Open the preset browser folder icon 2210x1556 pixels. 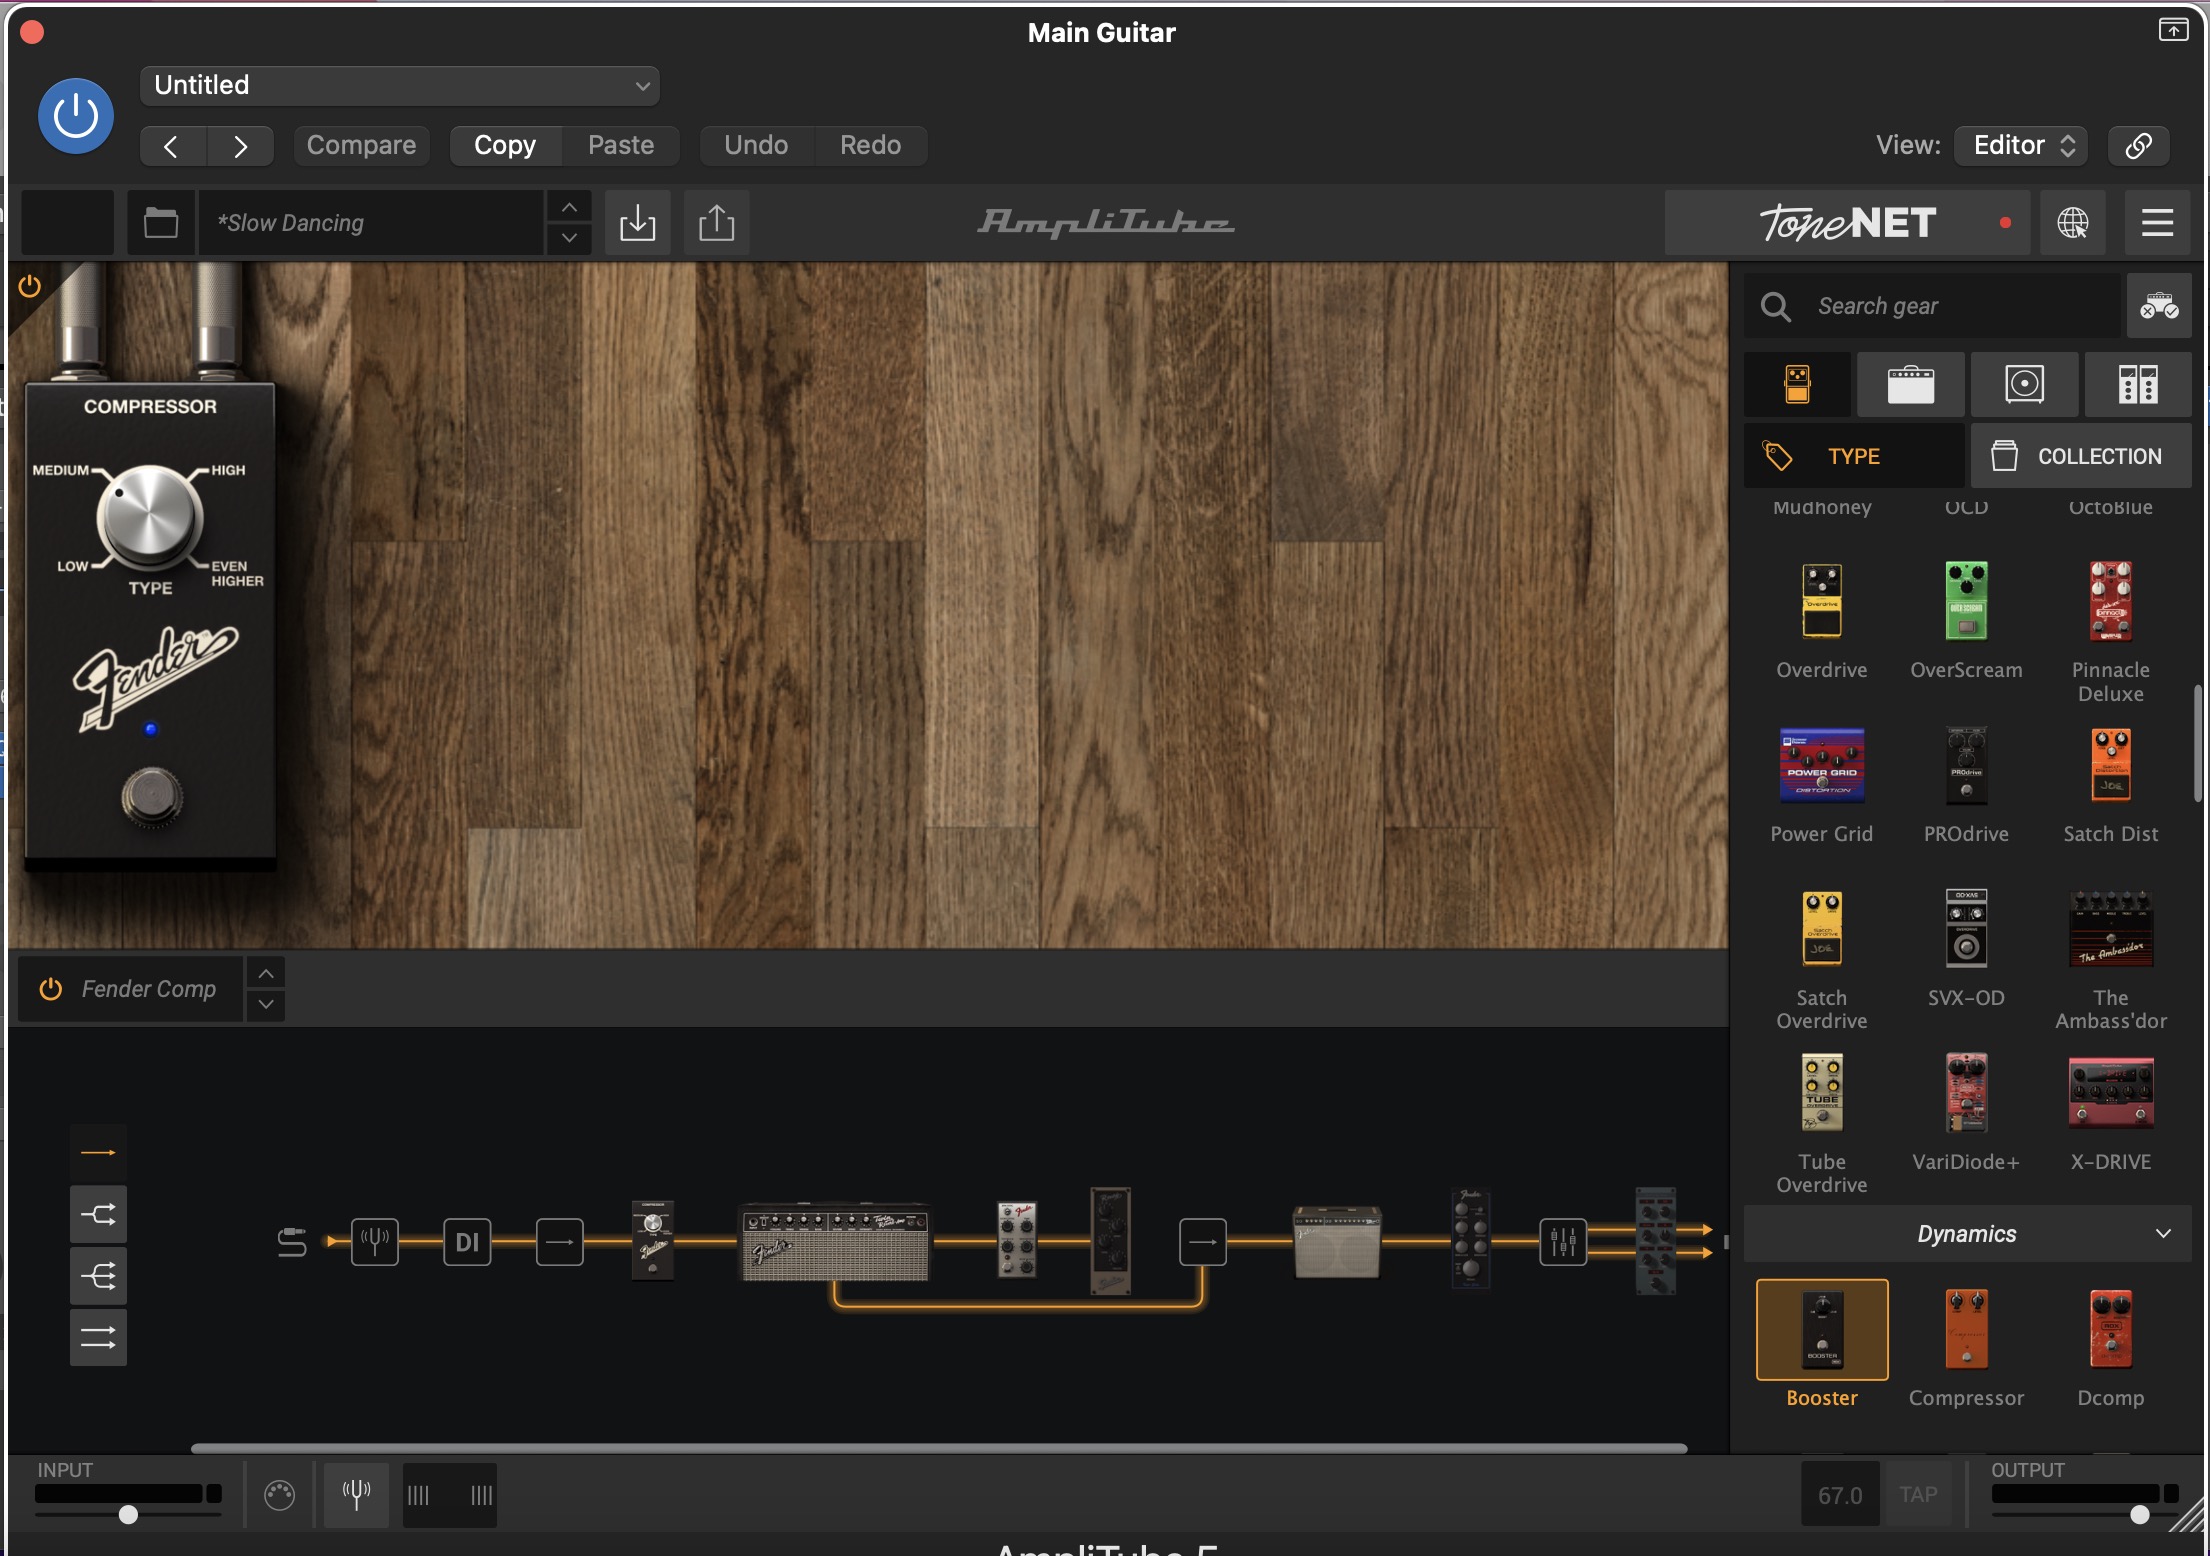(161, 222)
